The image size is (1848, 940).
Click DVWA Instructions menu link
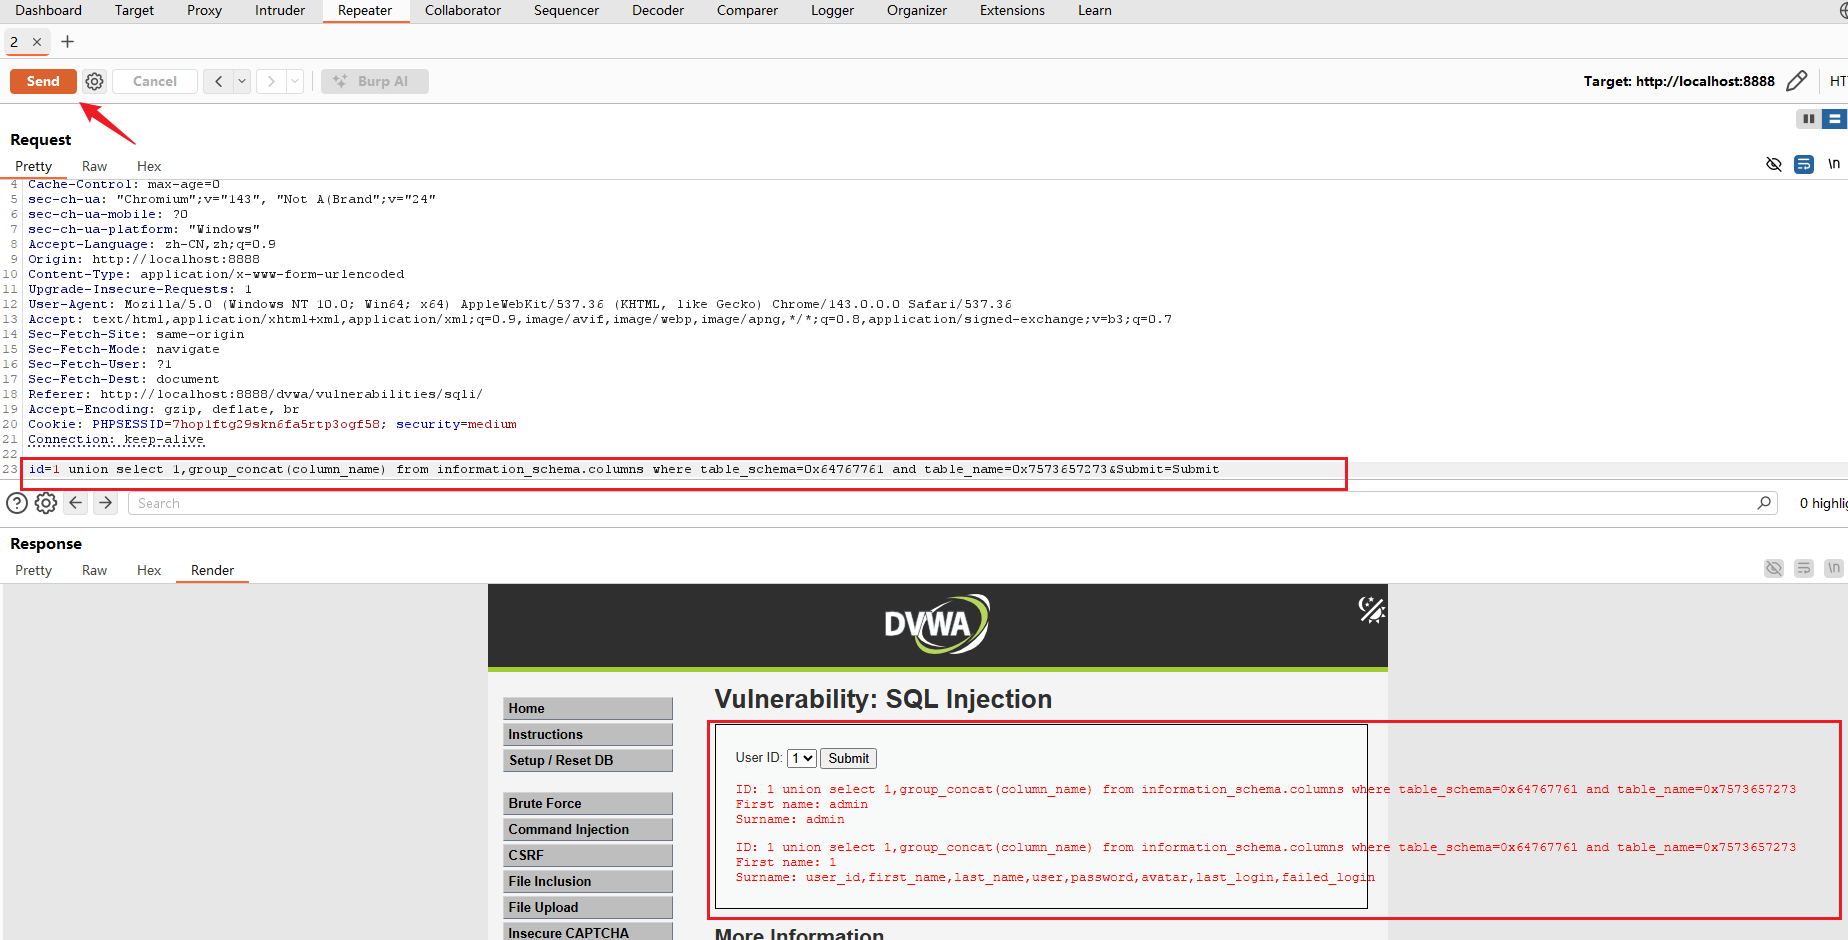point(588,734)
